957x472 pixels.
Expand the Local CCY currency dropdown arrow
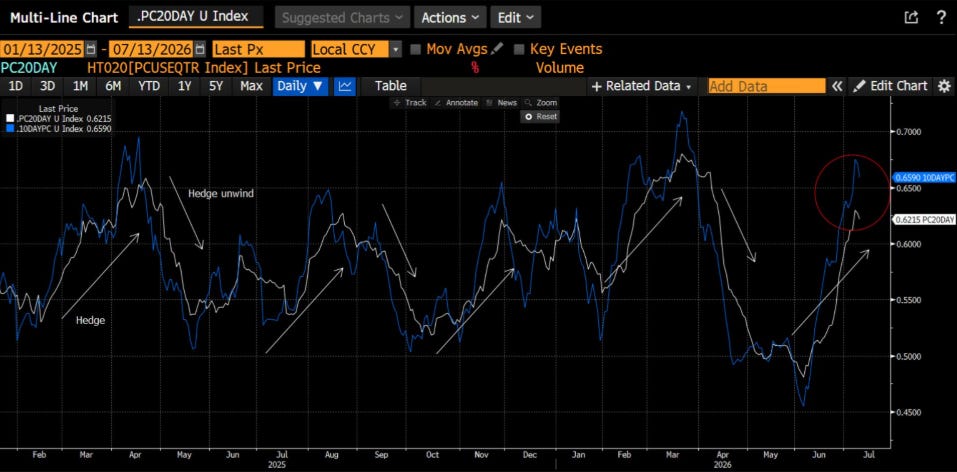[x=395, y=49]
